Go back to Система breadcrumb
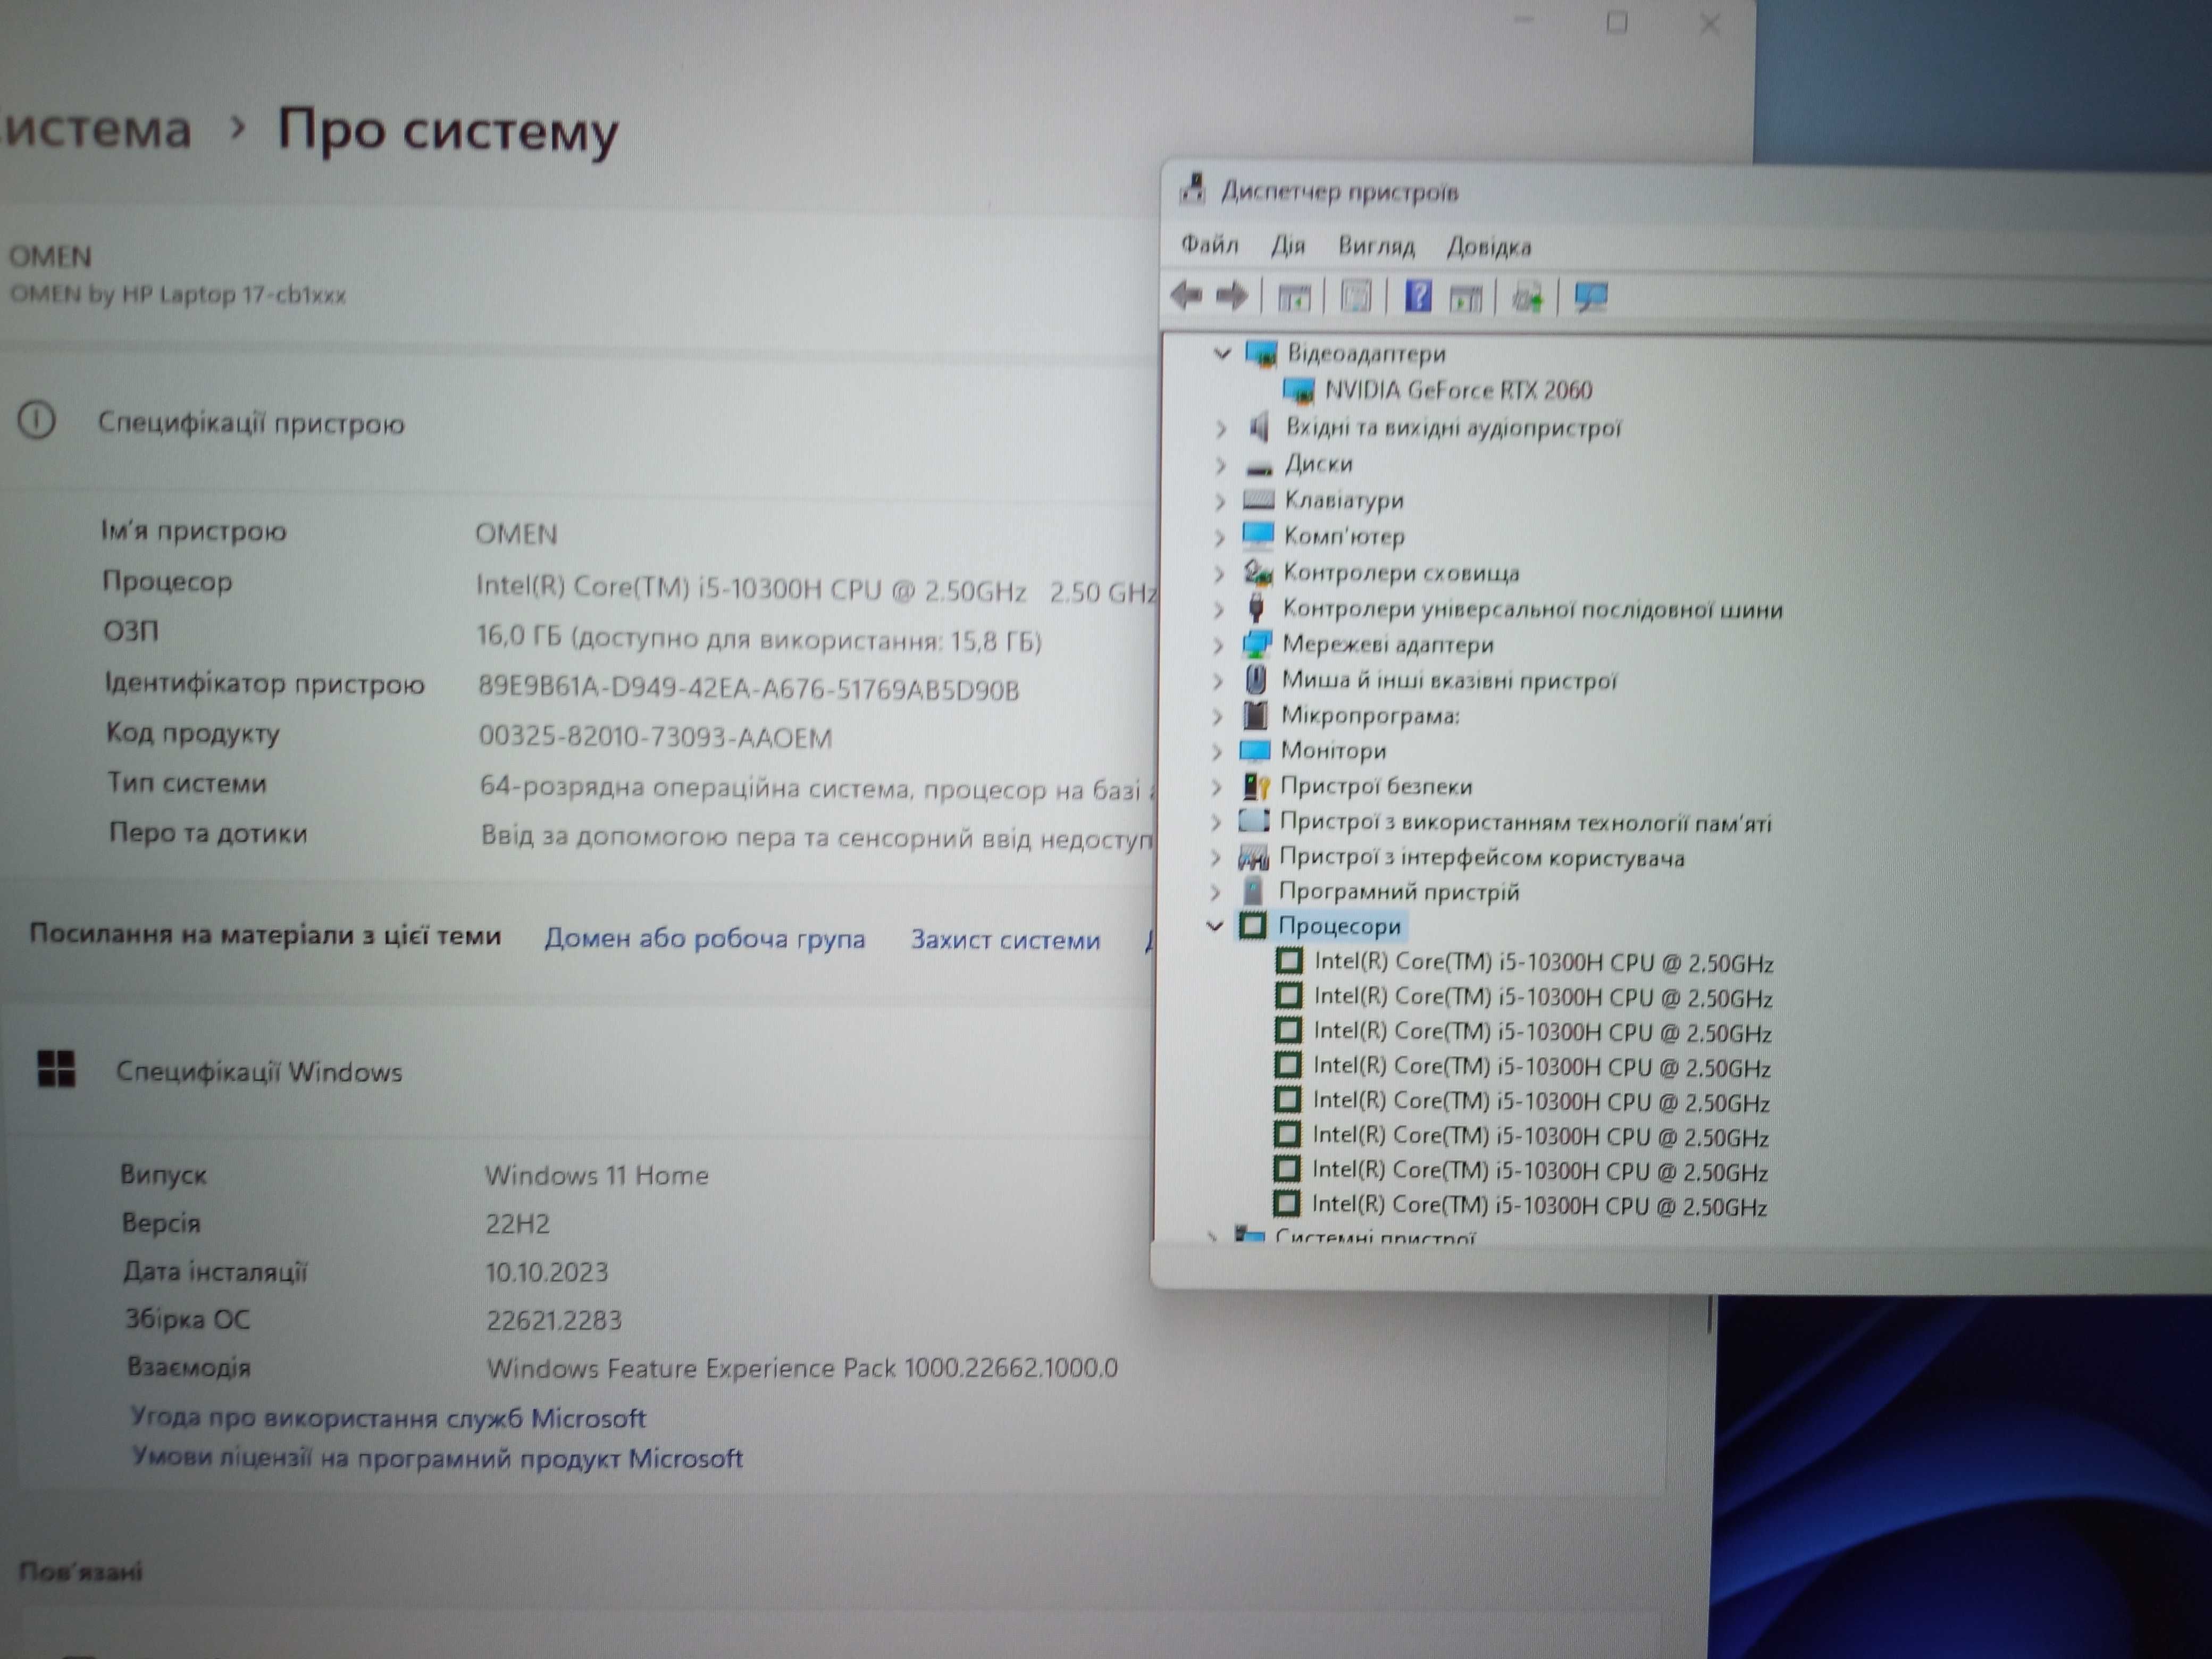 [x=96, y=130]
